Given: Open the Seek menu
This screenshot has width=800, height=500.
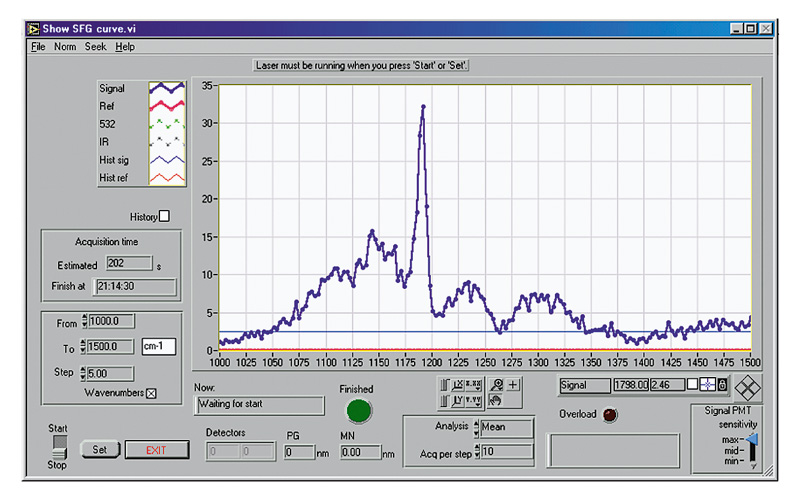Looking at the screenshot, I should point(95,46).
